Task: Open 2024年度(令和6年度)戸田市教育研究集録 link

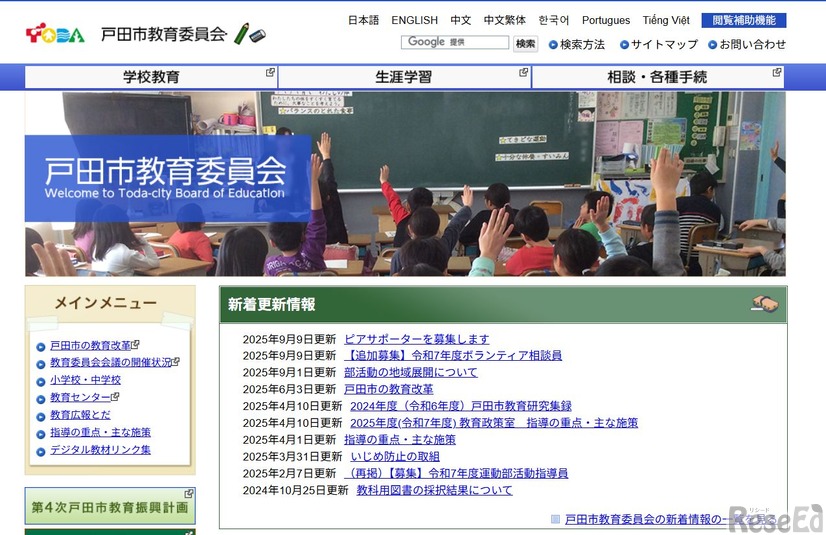Action: coord(461,406)
